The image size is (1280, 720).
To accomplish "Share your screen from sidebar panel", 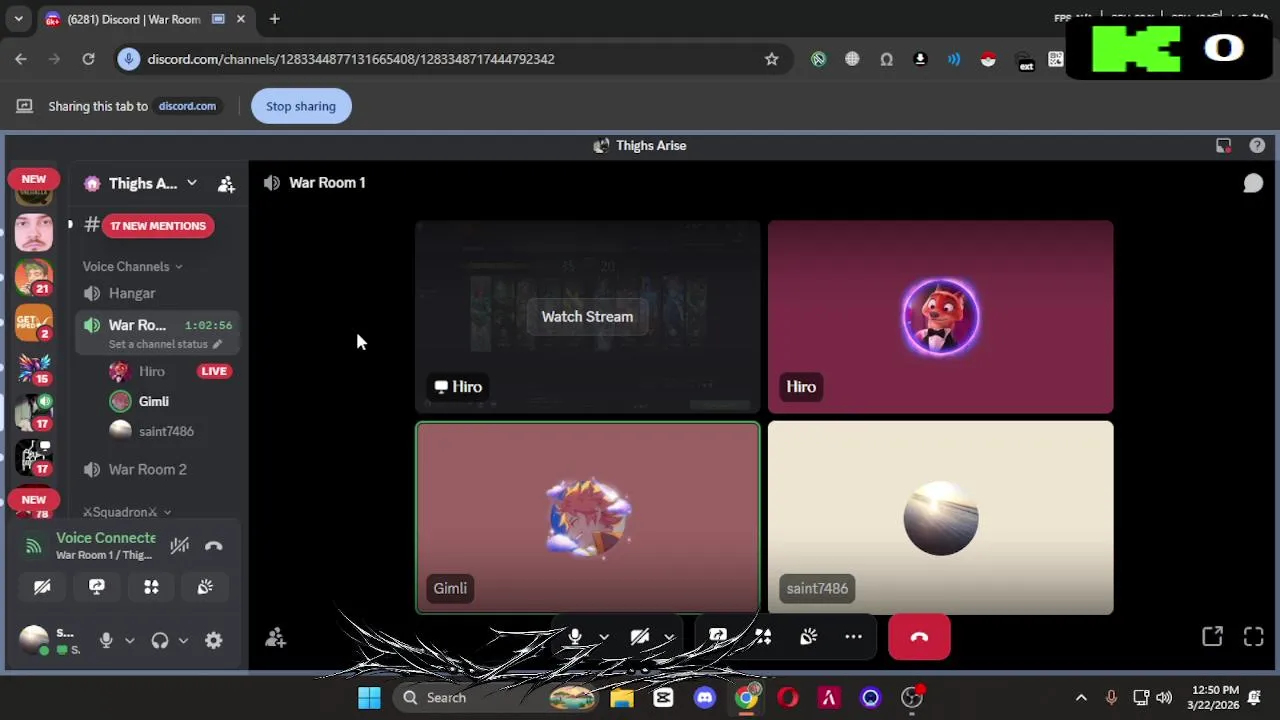I will pos(96,587).
